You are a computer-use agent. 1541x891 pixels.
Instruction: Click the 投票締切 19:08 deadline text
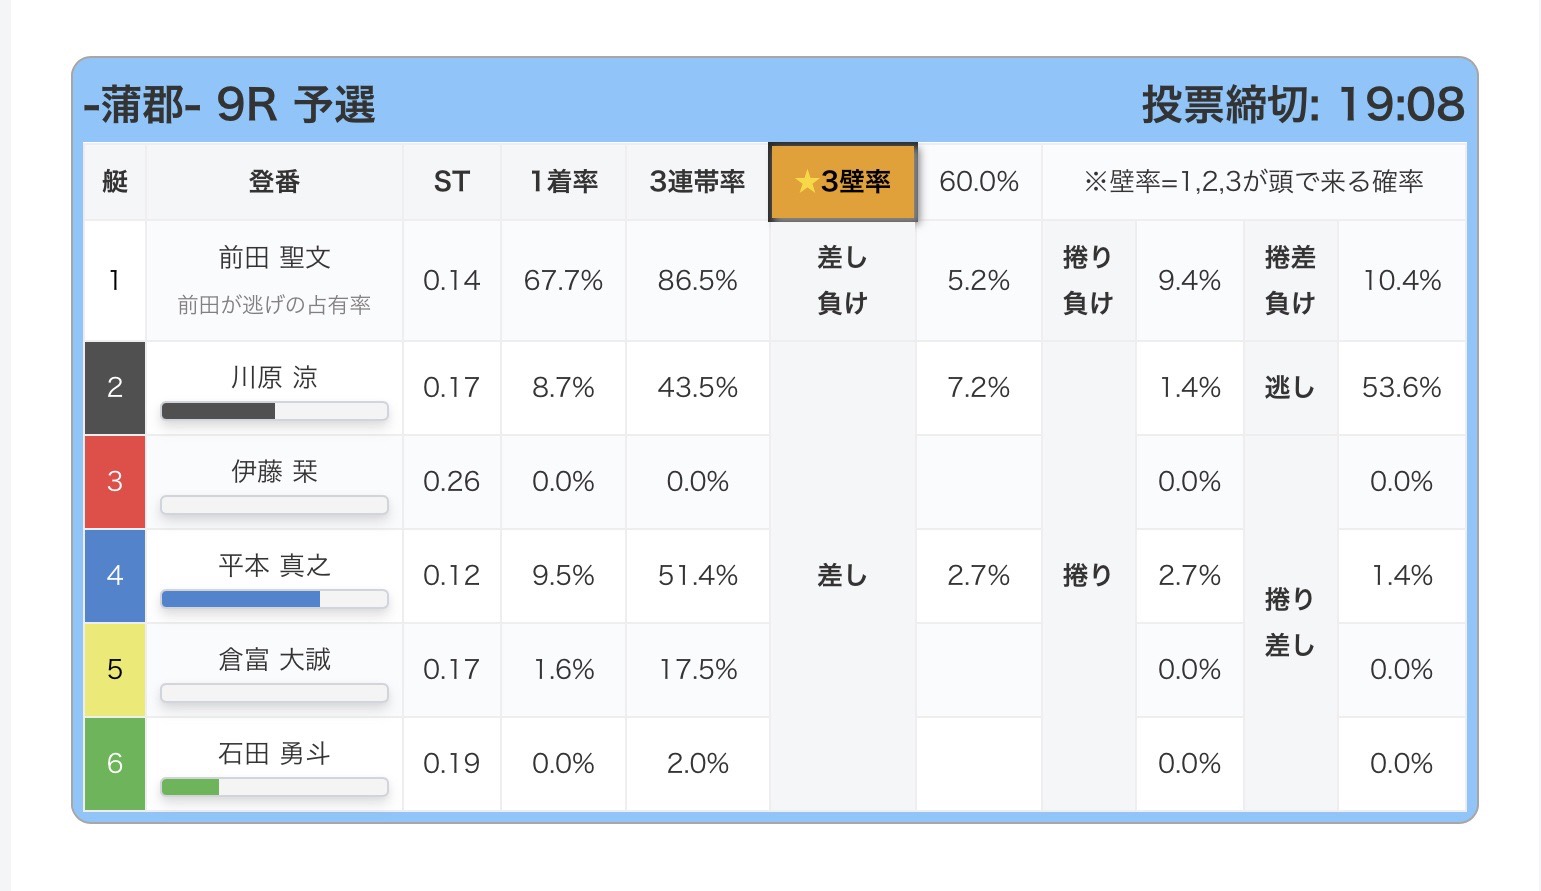(1302, 105)
